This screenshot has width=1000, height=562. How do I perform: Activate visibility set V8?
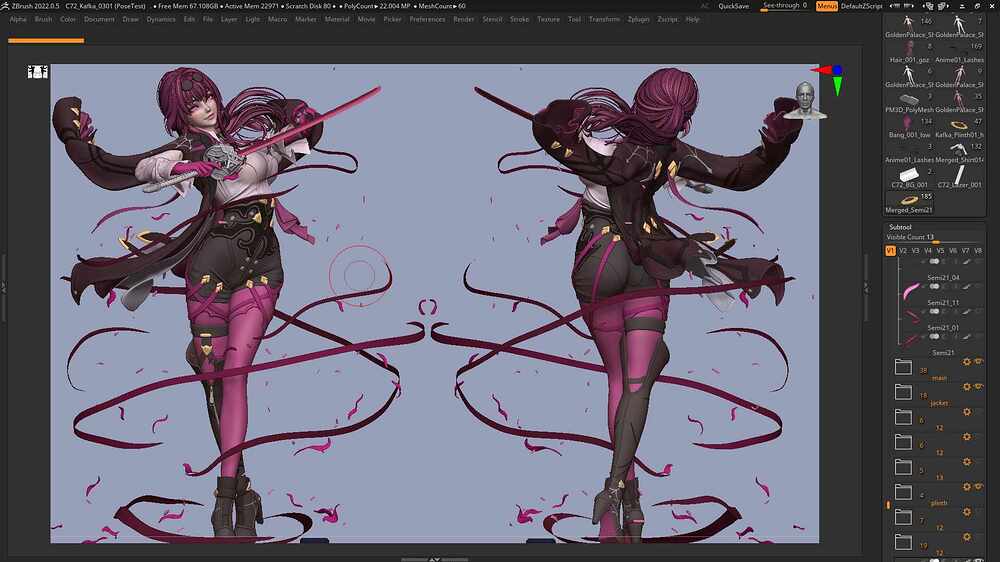click(x=978, y=251)
